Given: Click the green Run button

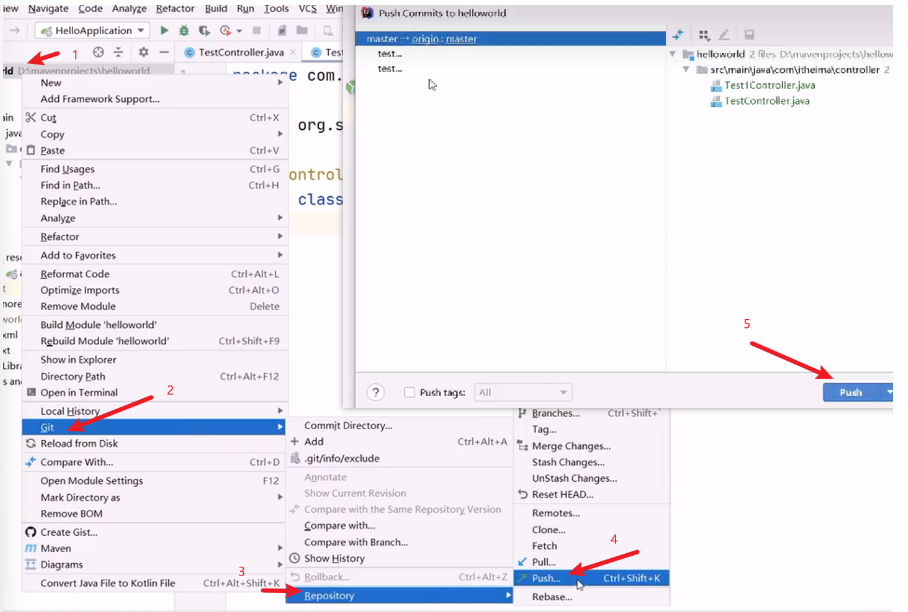Looking at the screenshot, I should (x=165, y=31).
